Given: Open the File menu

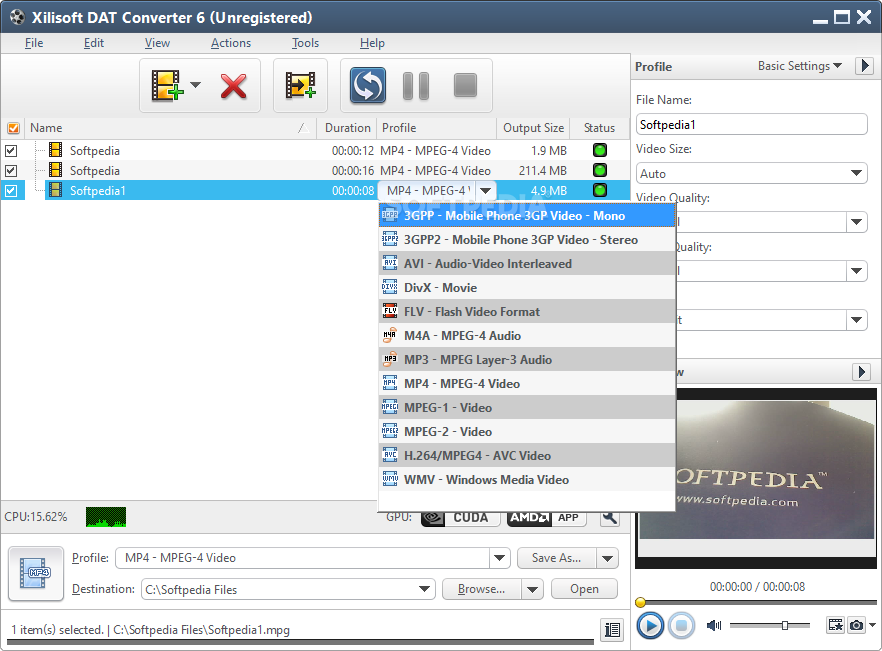Looking at the screenshot, I should (34, 43).
